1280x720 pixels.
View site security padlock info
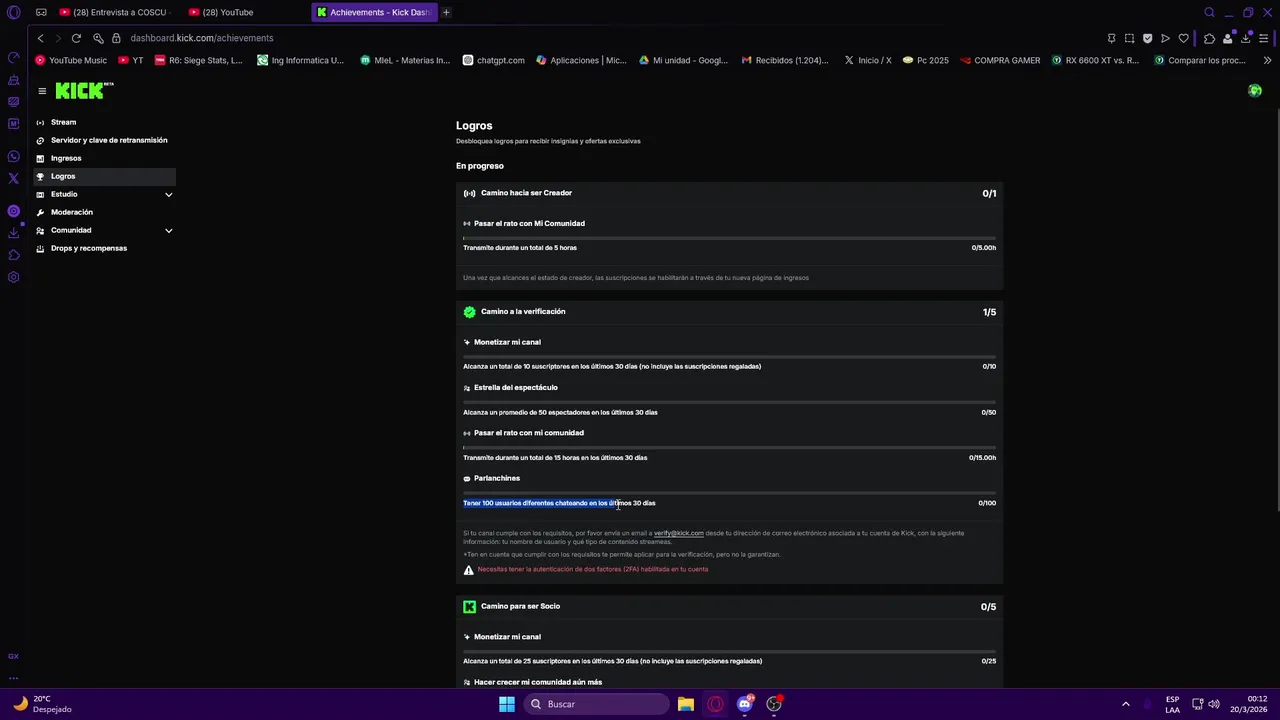pyautogui.click(x=116, y=38)
